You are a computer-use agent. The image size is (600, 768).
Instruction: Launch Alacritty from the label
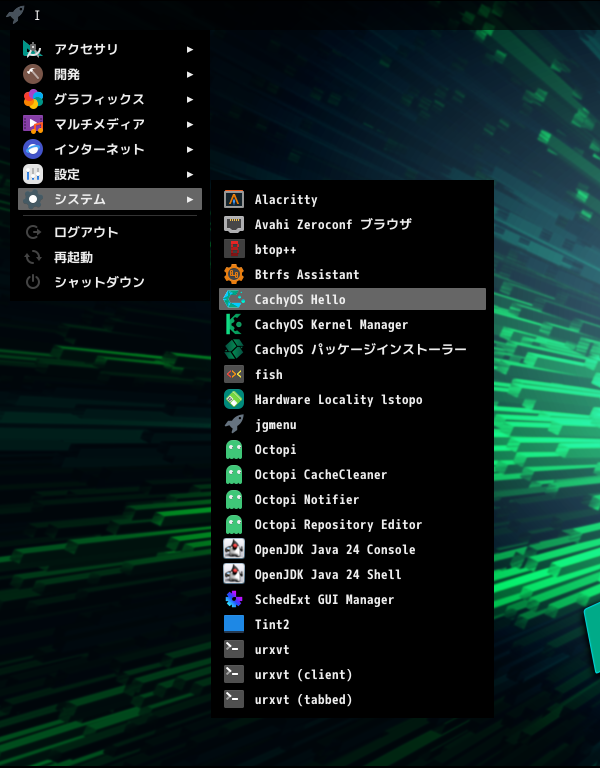(x=286, y=199)
